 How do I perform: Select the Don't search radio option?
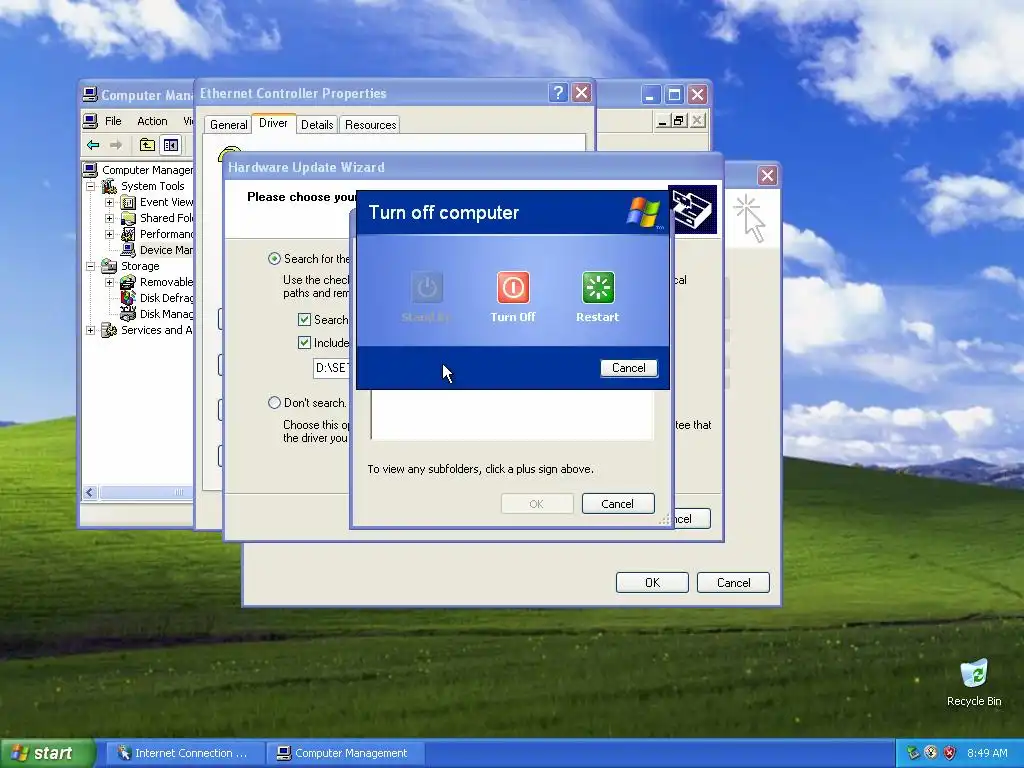coord(274,403)
